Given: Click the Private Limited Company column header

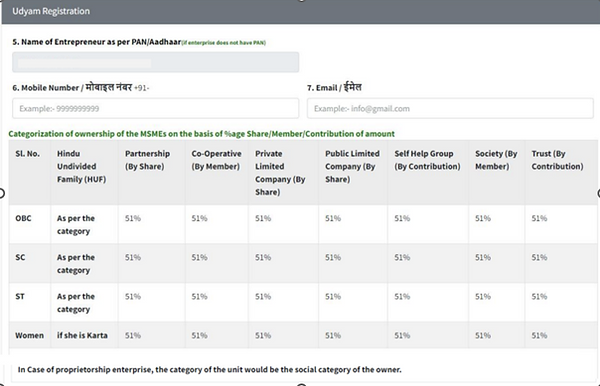Looking at the screenshot, I should 280,173.
